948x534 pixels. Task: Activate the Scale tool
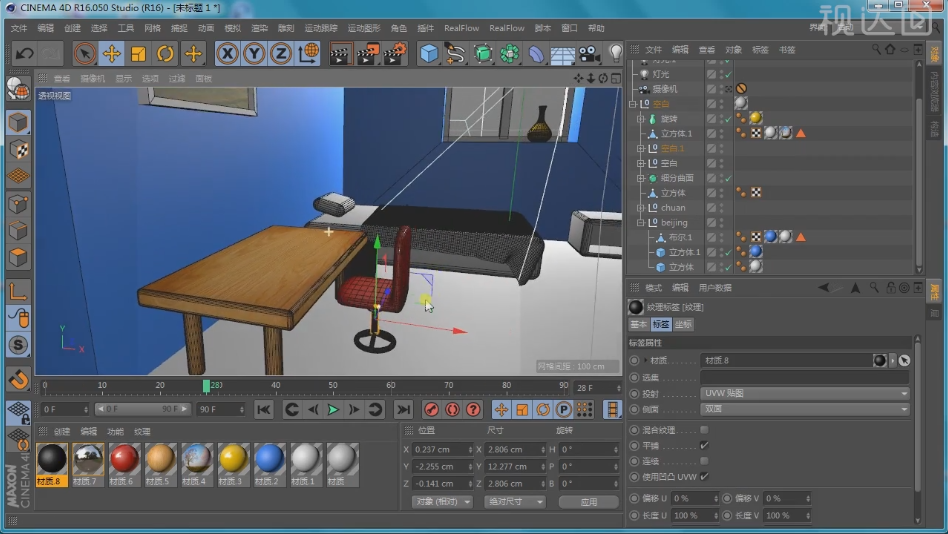click(x=138, y=54)
